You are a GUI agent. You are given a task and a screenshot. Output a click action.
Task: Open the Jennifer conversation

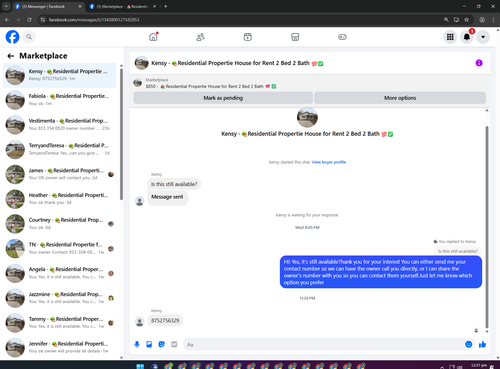click(x=59, y=347)
